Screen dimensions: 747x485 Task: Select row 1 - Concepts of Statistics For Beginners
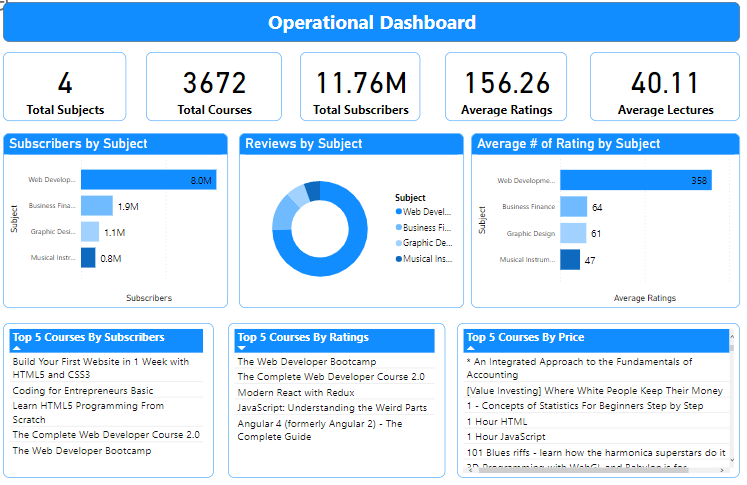[x=596, y=406]
